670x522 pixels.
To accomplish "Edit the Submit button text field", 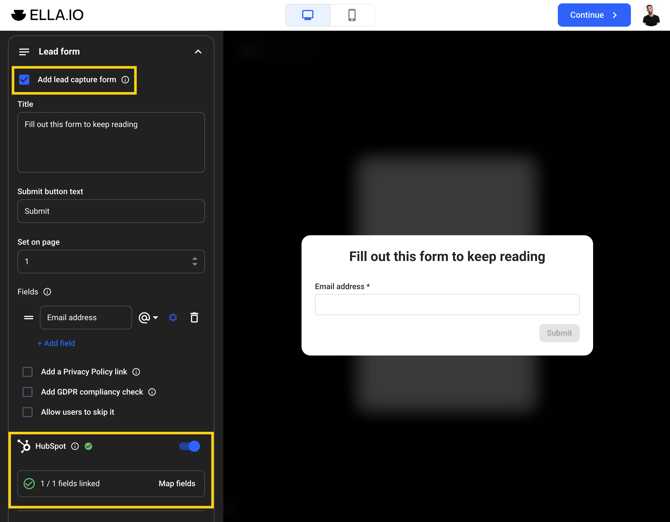I will pos(111,211).
